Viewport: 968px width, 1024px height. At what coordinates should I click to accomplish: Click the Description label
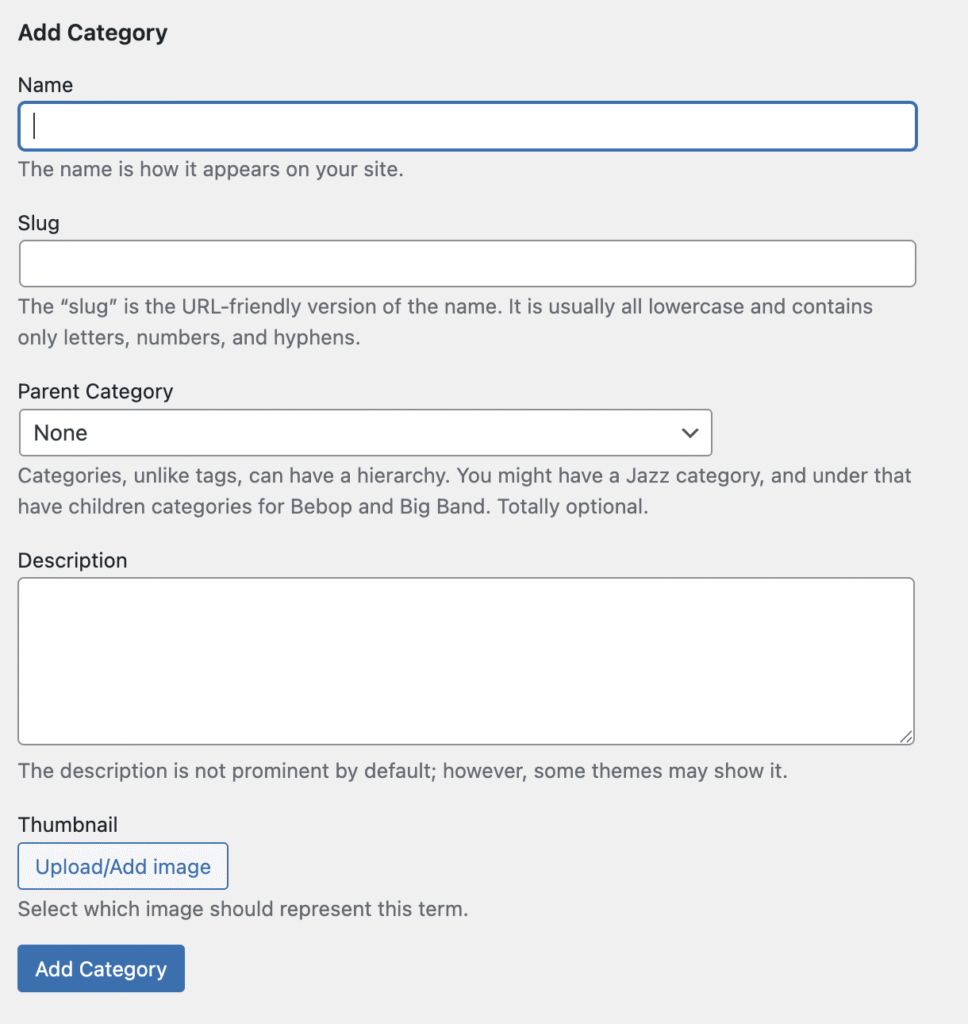pyautogui.click(x=72, y=560)
